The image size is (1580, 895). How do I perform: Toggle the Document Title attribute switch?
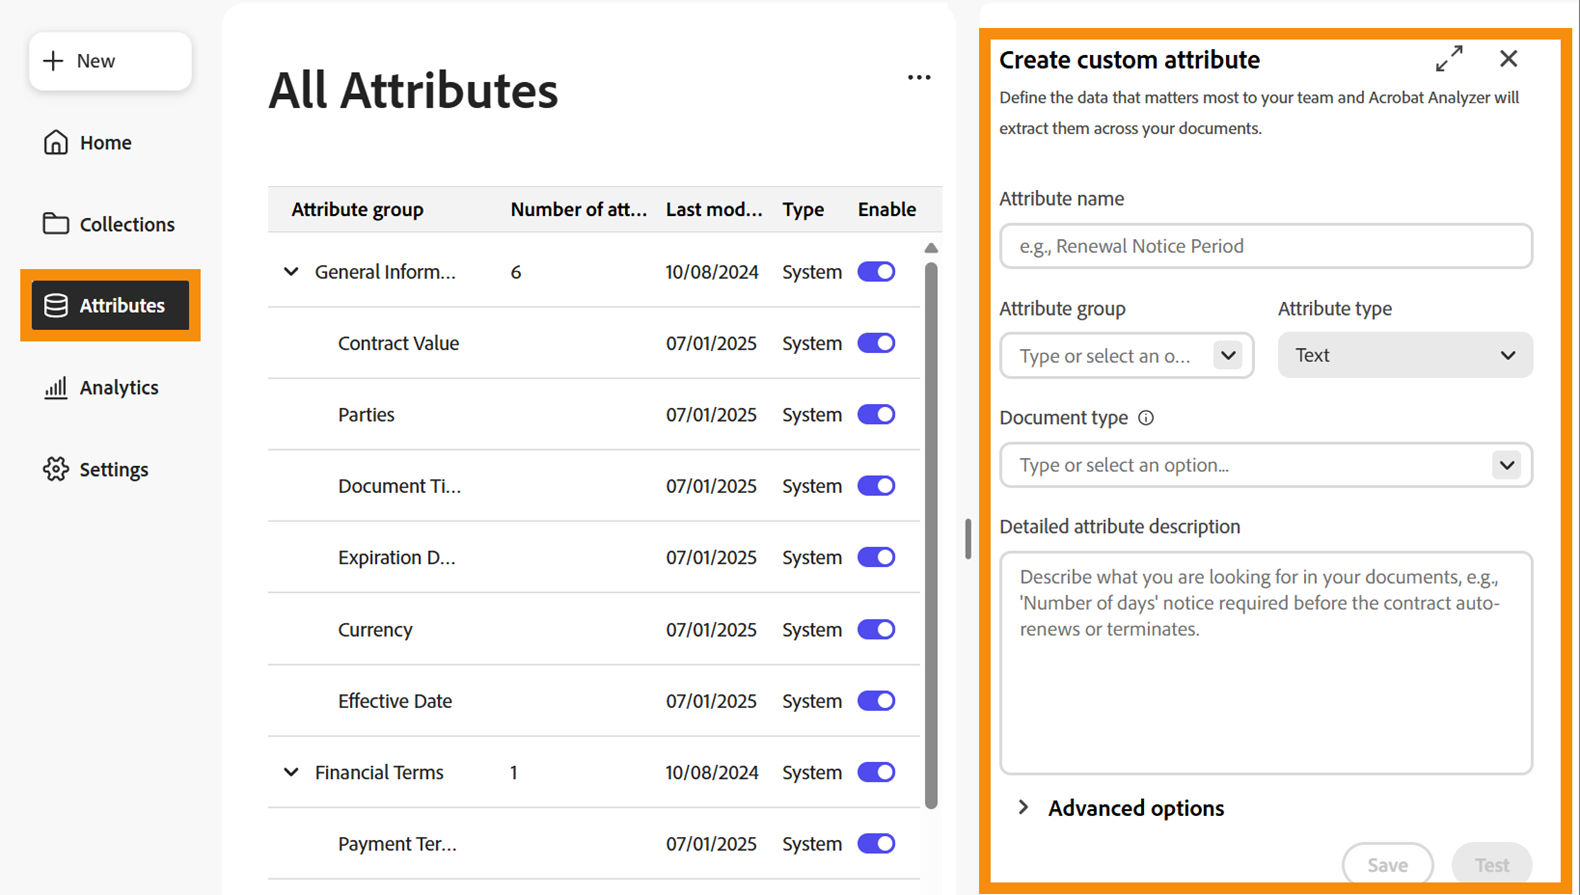(876, 486)
